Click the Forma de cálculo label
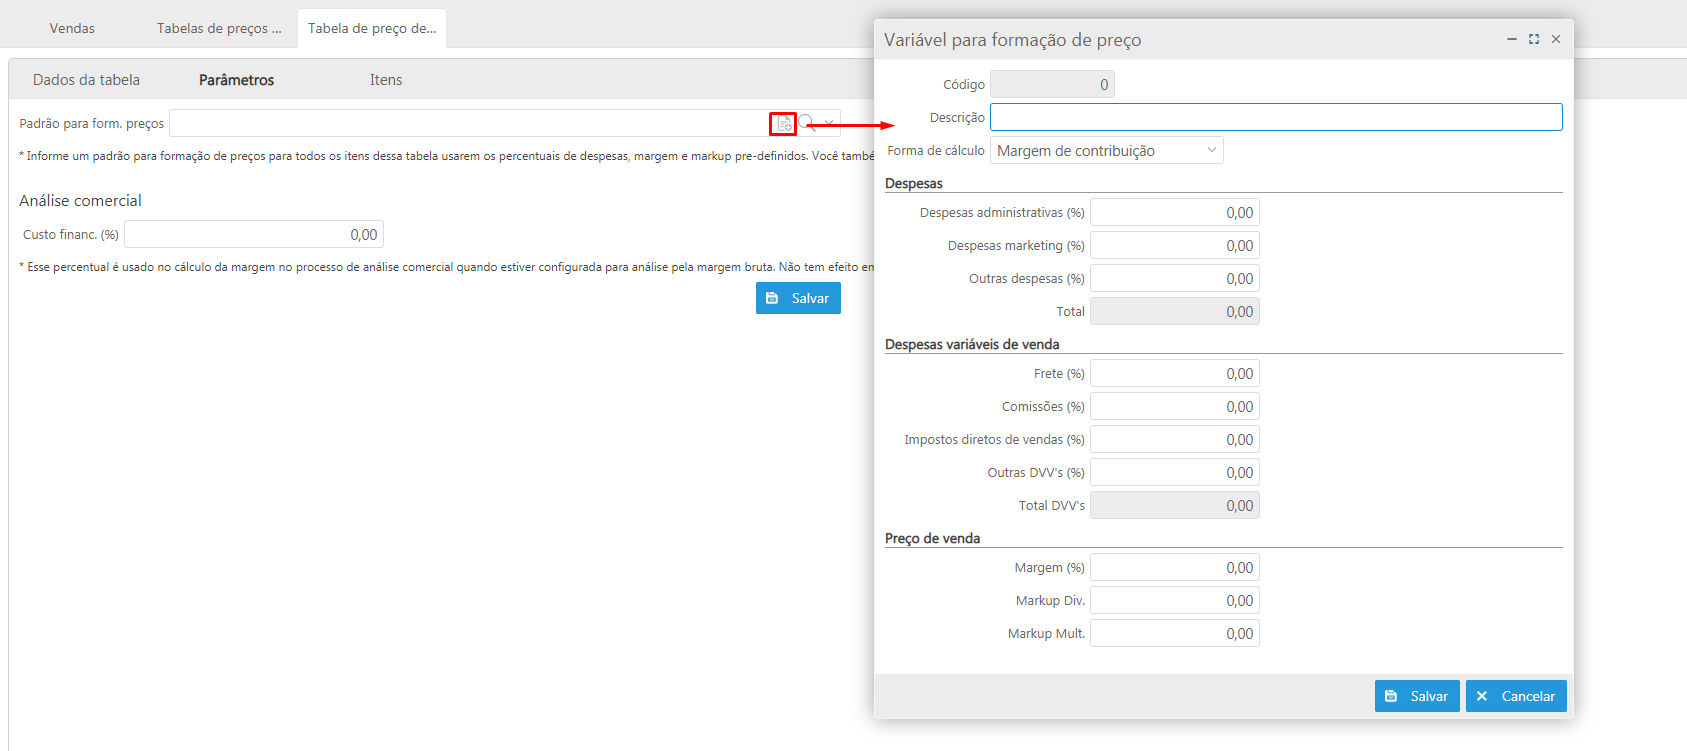 pyautogui.click(x=936, y=151)
